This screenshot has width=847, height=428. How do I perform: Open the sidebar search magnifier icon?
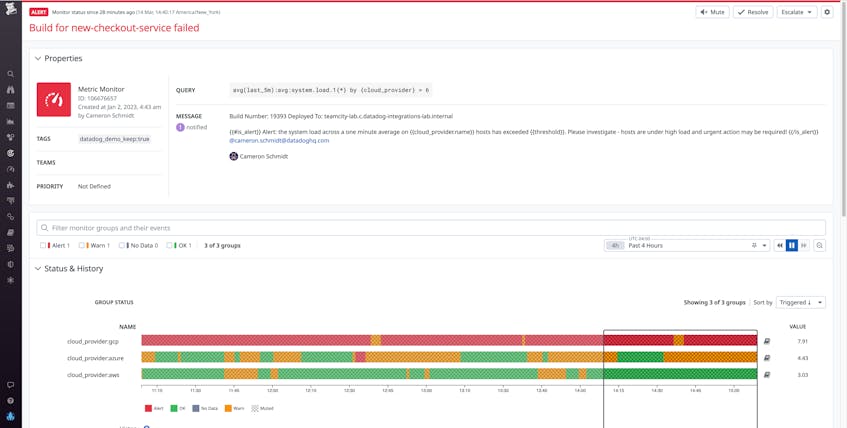(x=10, y=74)
